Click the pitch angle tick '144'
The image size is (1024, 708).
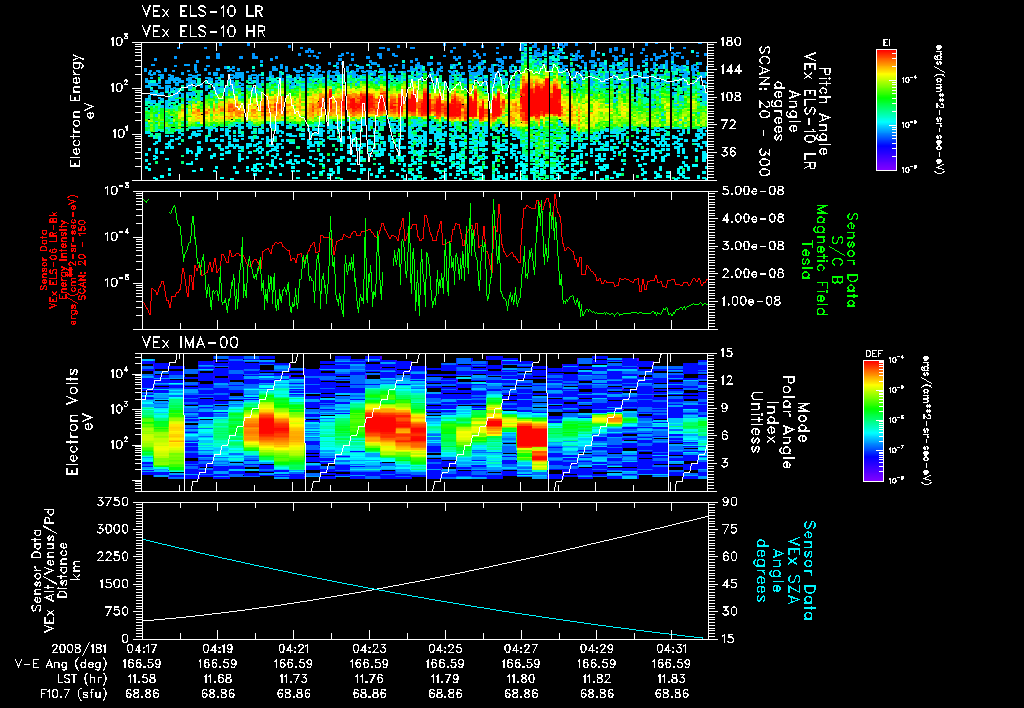coord(731,69)
